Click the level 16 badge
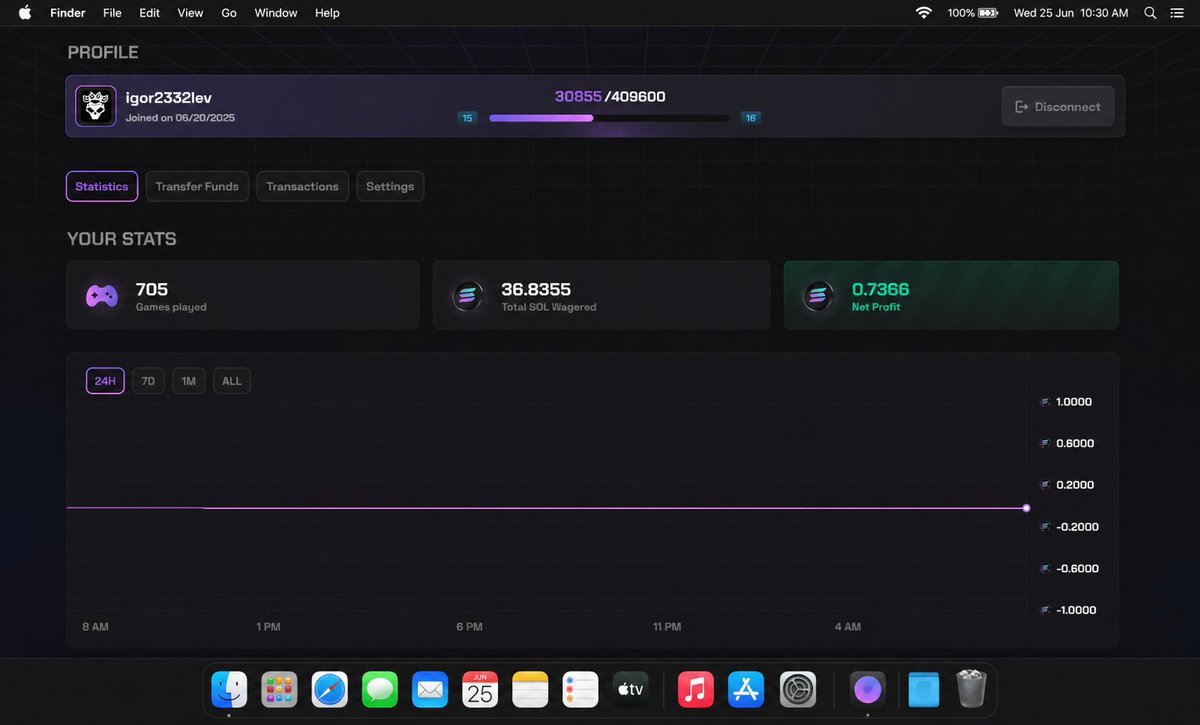 [x=750, y=118]
